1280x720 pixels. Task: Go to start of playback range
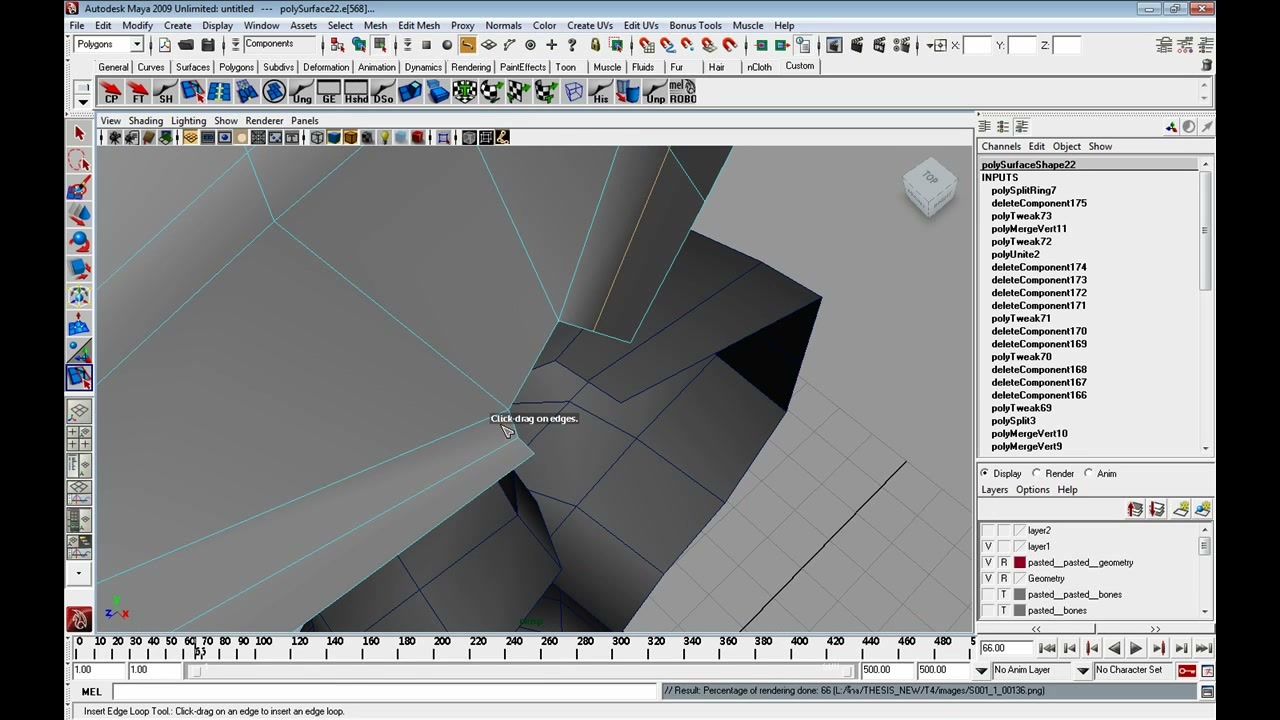[x=1047, y=649]
